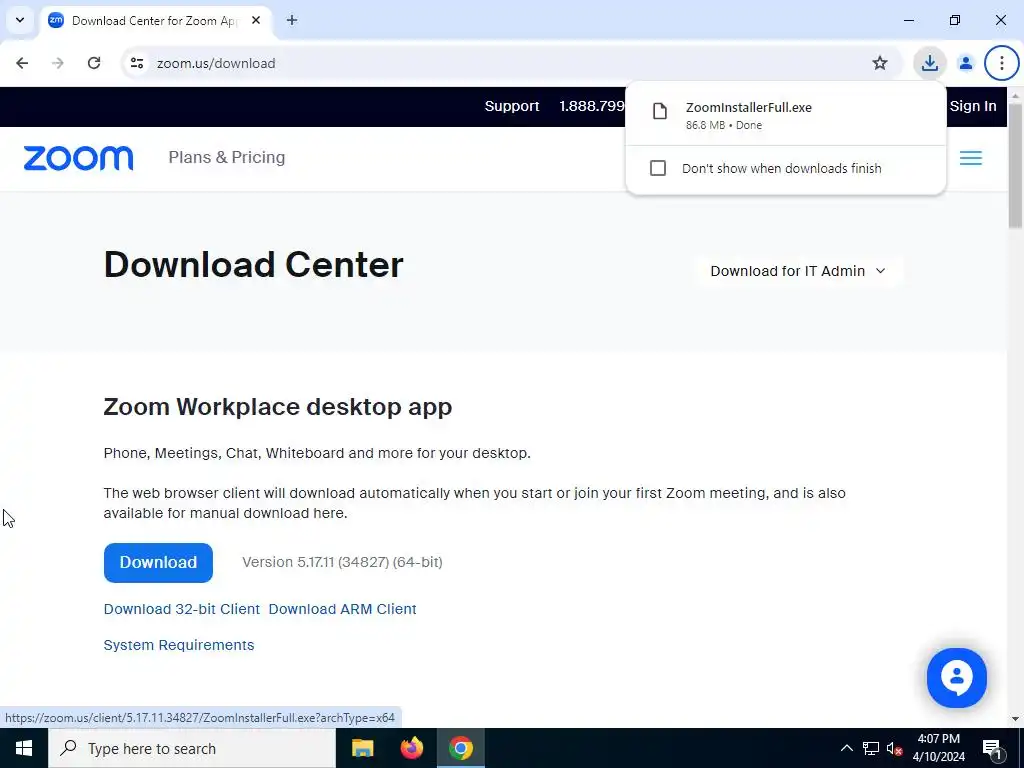1024x768 pixels.
Task: Click the Type here to search box
Action: 192,748
